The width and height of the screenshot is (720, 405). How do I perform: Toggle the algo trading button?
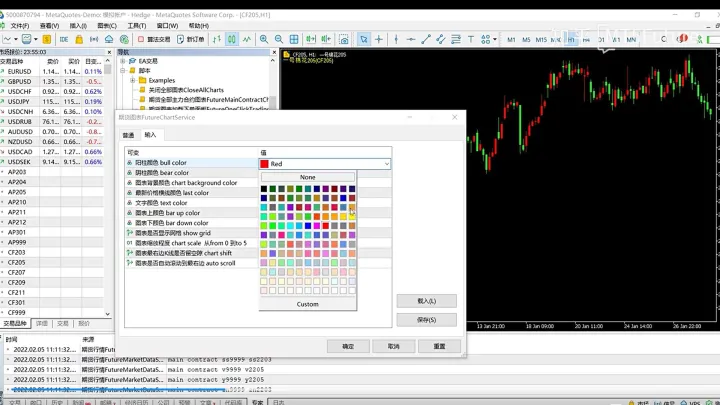[154, 39]
